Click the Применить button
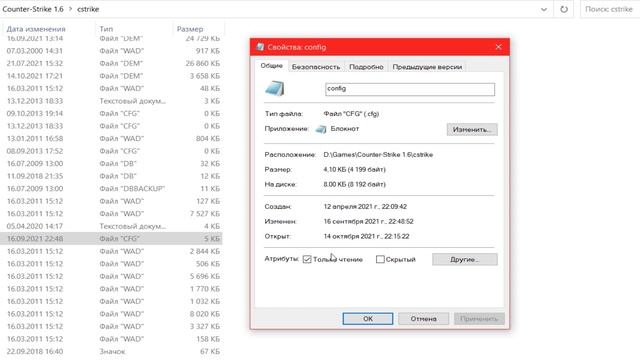Viewport: 640px width, 360px height. [x=479, y=318]
